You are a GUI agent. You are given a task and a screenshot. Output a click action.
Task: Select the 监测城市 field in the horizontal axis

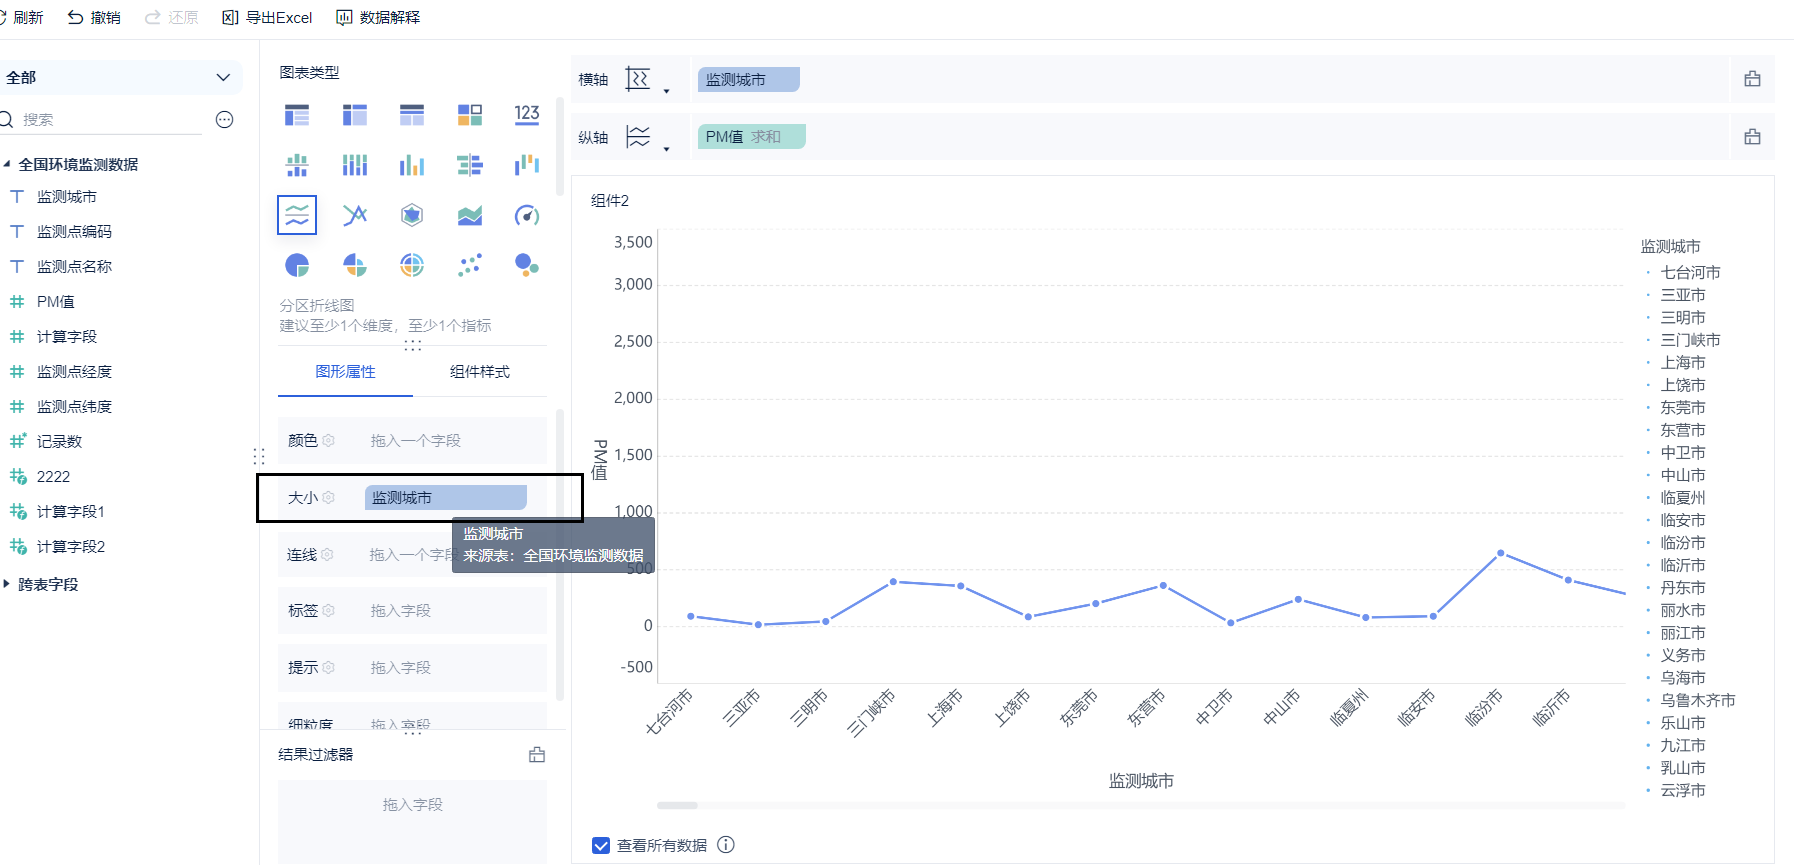click(x=748, y=79)
